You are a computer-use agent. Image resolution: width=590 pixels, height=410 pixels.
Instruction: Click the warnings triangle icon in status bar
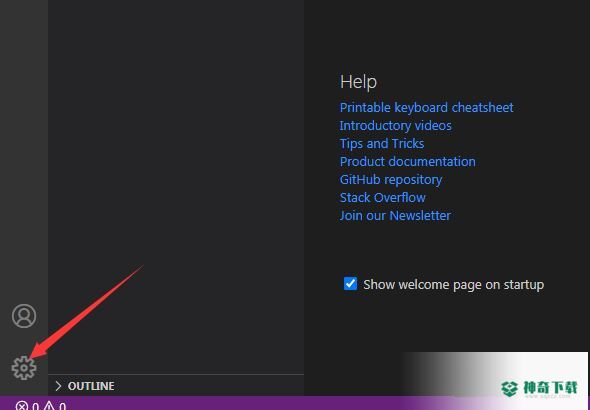49,406
